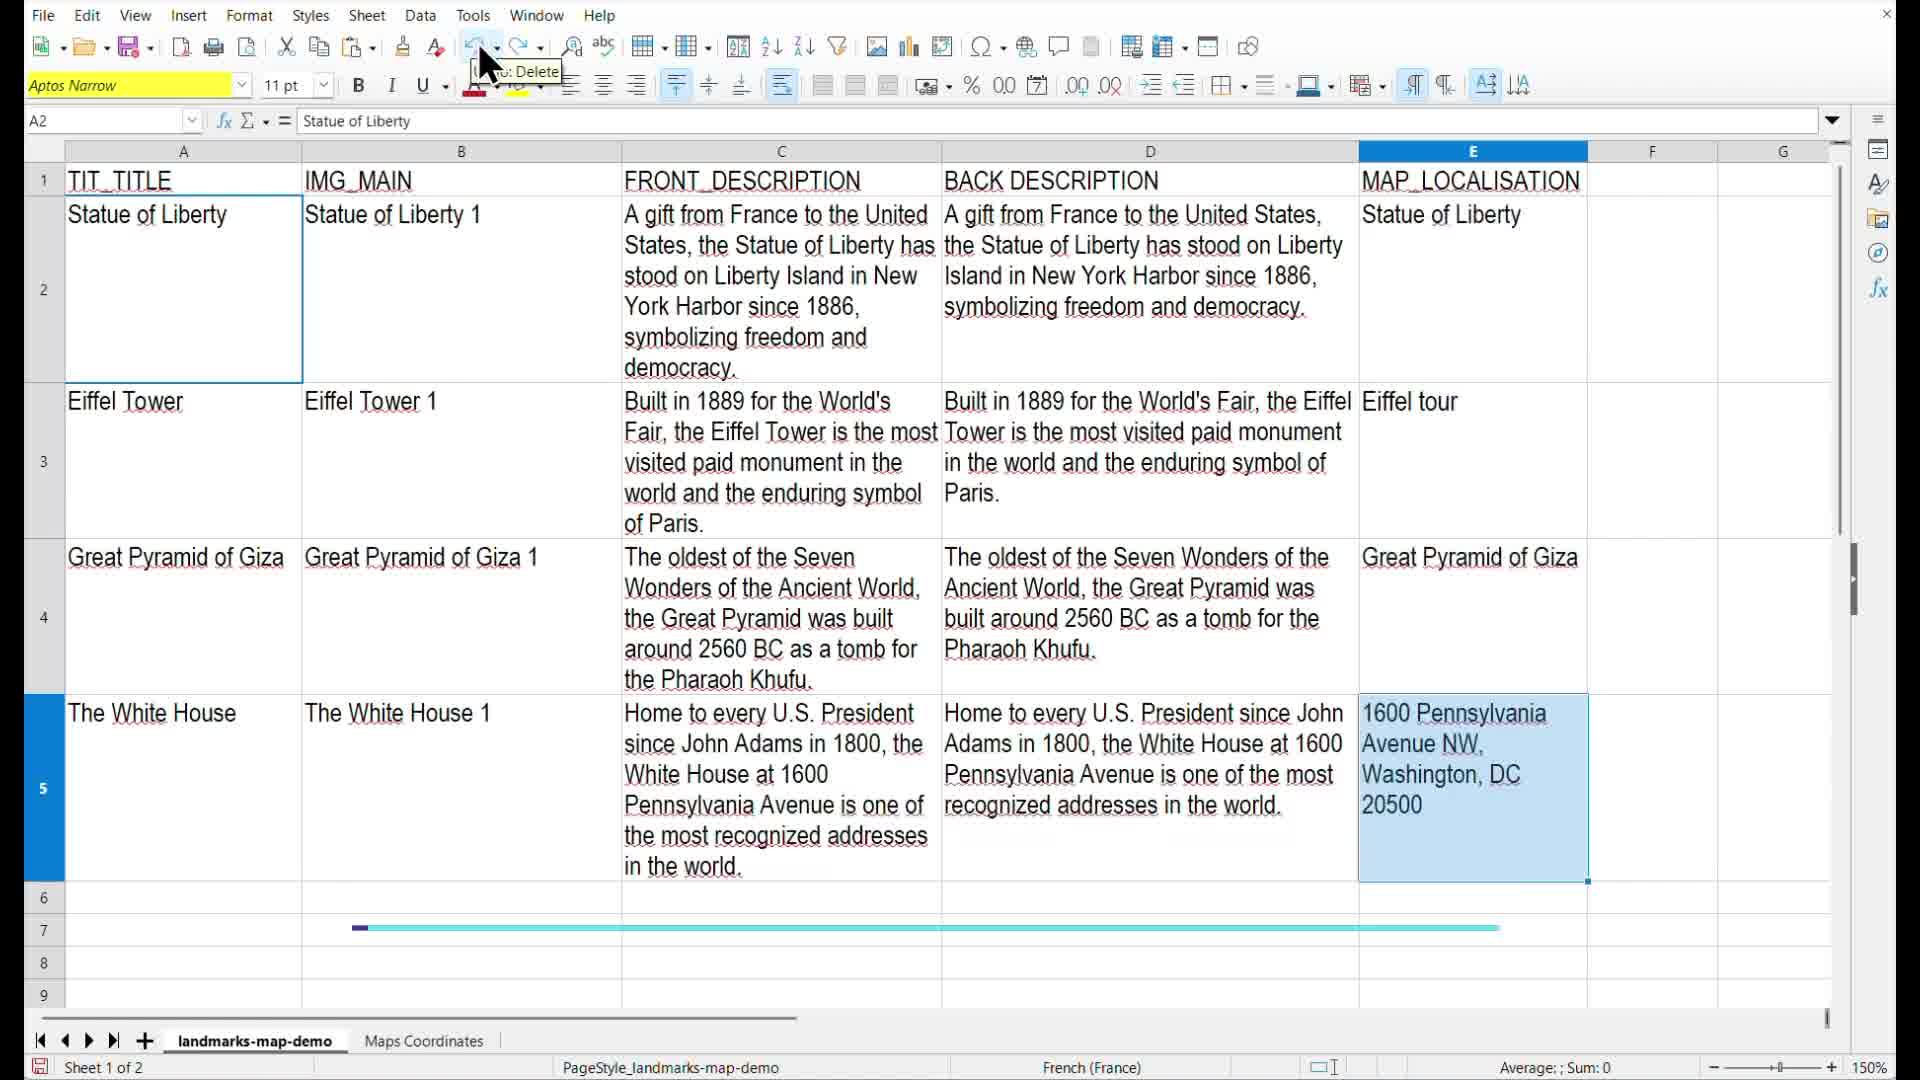Open the Sheet menu
The height and width of the screenshot is (1080, 1920).
pyautogui.click(x=367, y=15)
